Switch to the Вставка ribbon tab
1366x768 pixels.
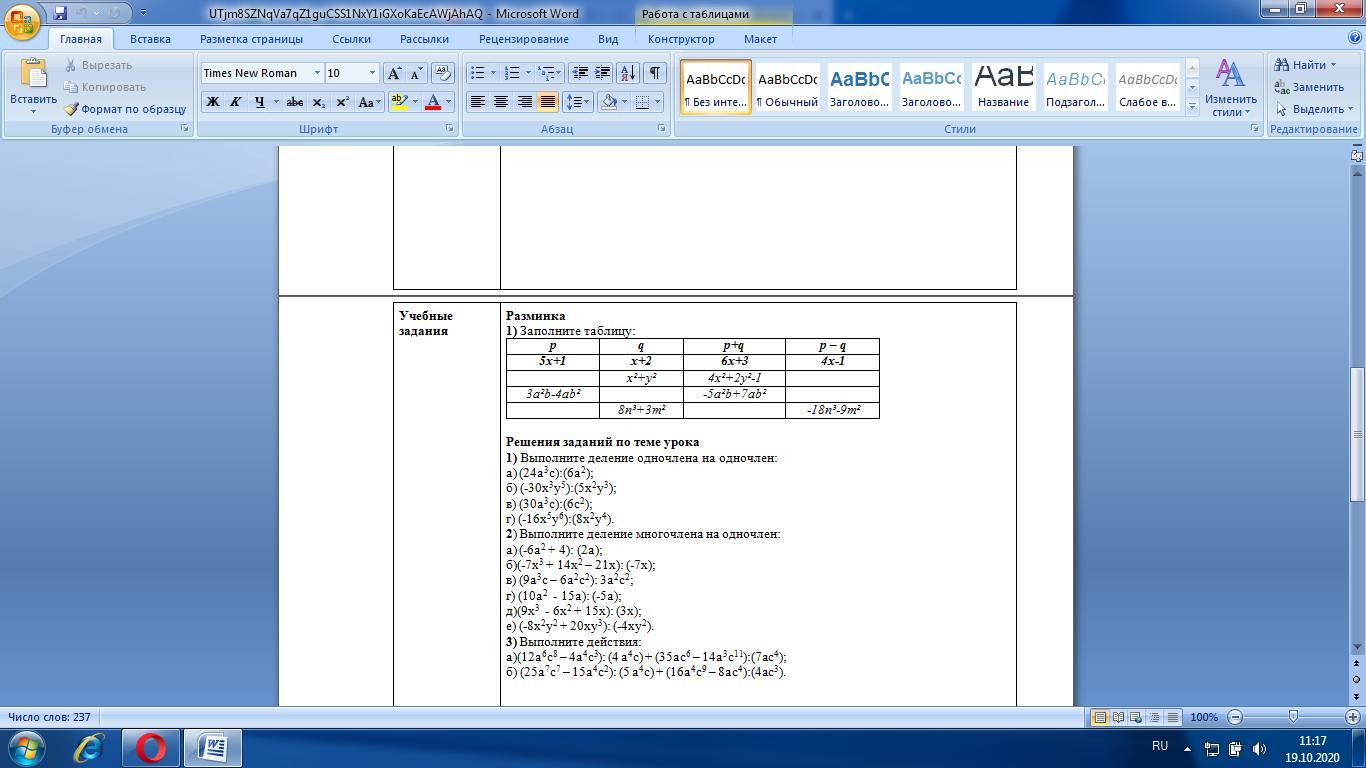tap(150, 39)
